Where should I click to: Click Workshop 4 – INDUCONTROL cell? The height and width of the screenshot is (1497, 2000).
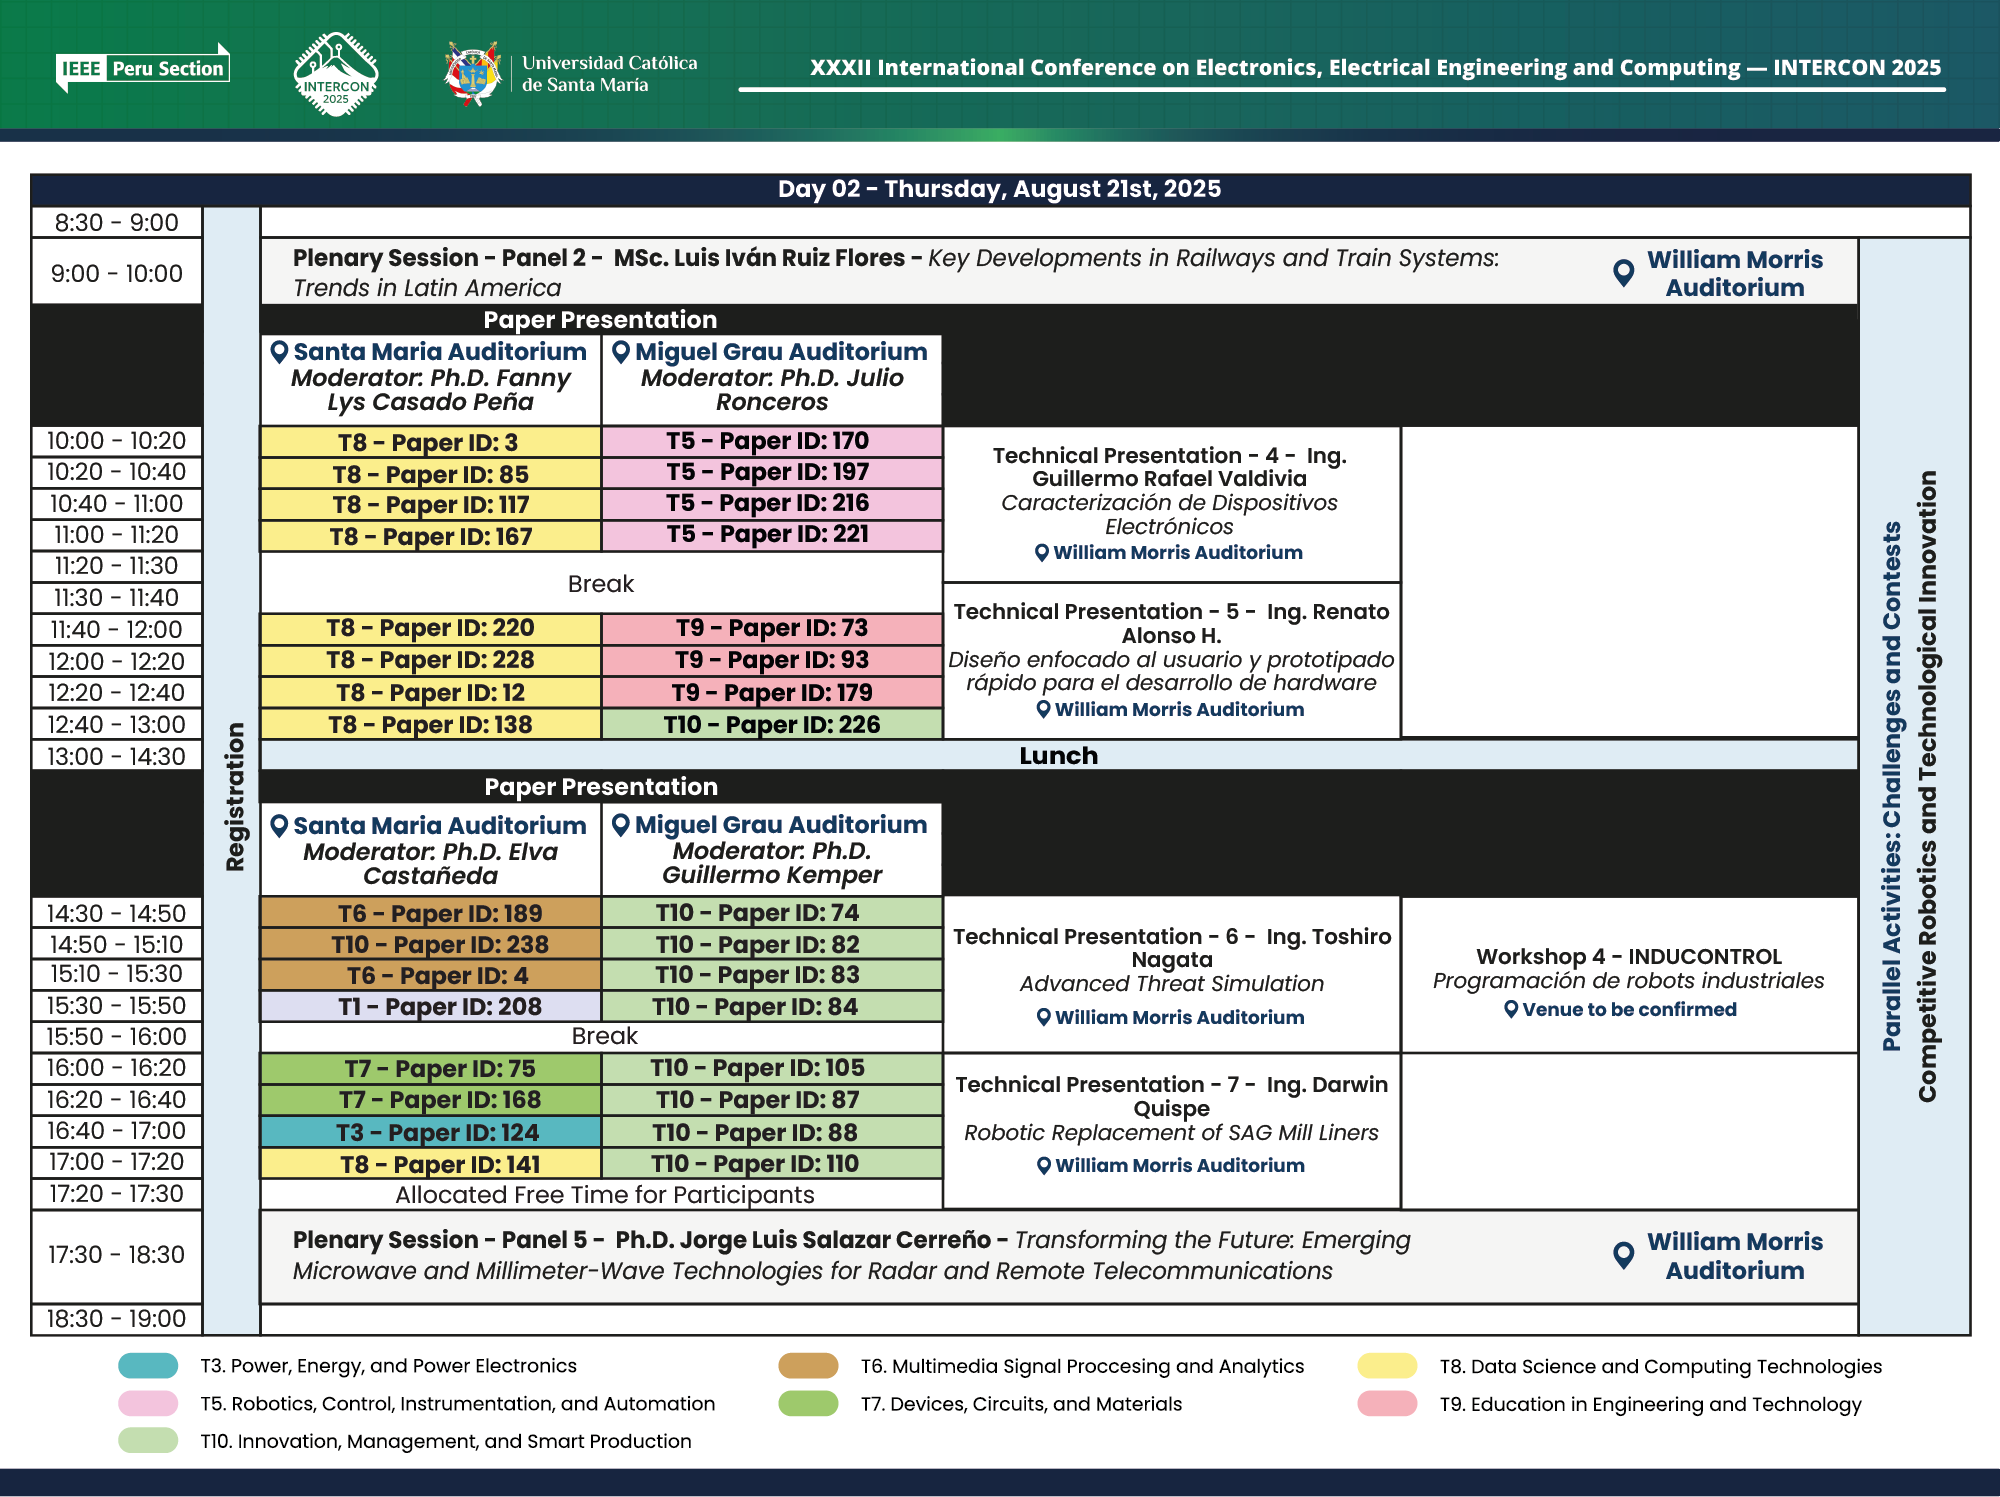(1629, 975)
